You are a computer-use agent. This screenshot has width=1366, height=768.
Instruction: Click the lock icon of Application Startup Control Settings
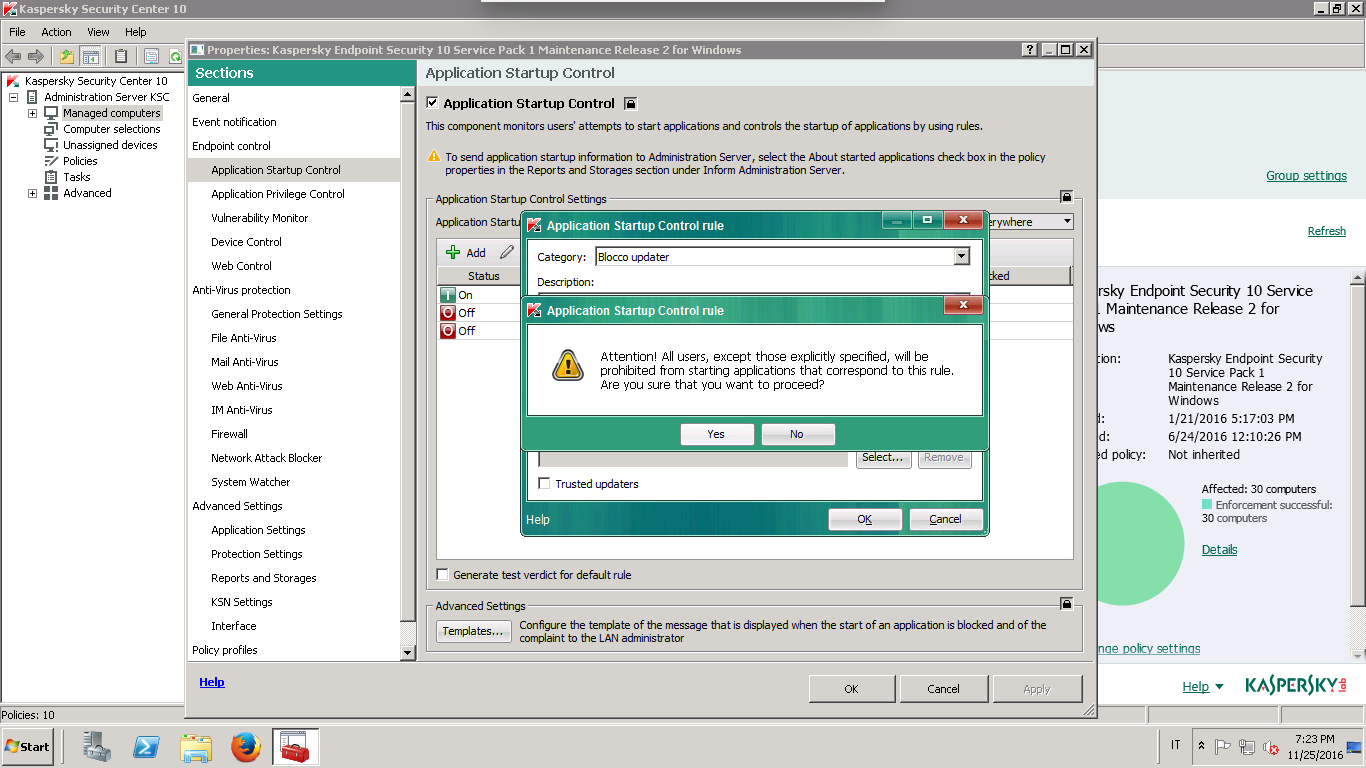click(1067, 197)
